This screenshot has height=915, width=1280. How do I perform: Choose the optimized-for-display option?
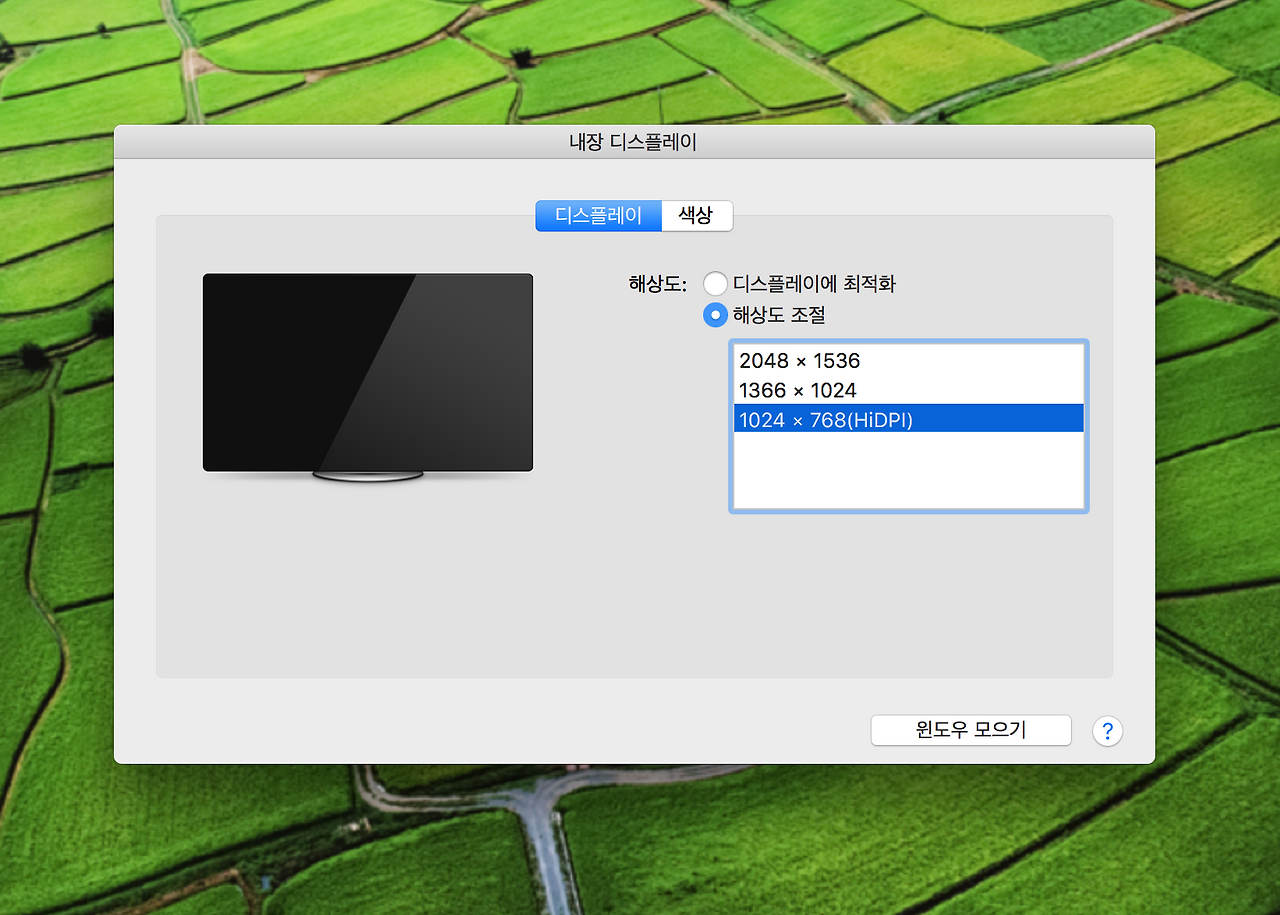(715, 283)
